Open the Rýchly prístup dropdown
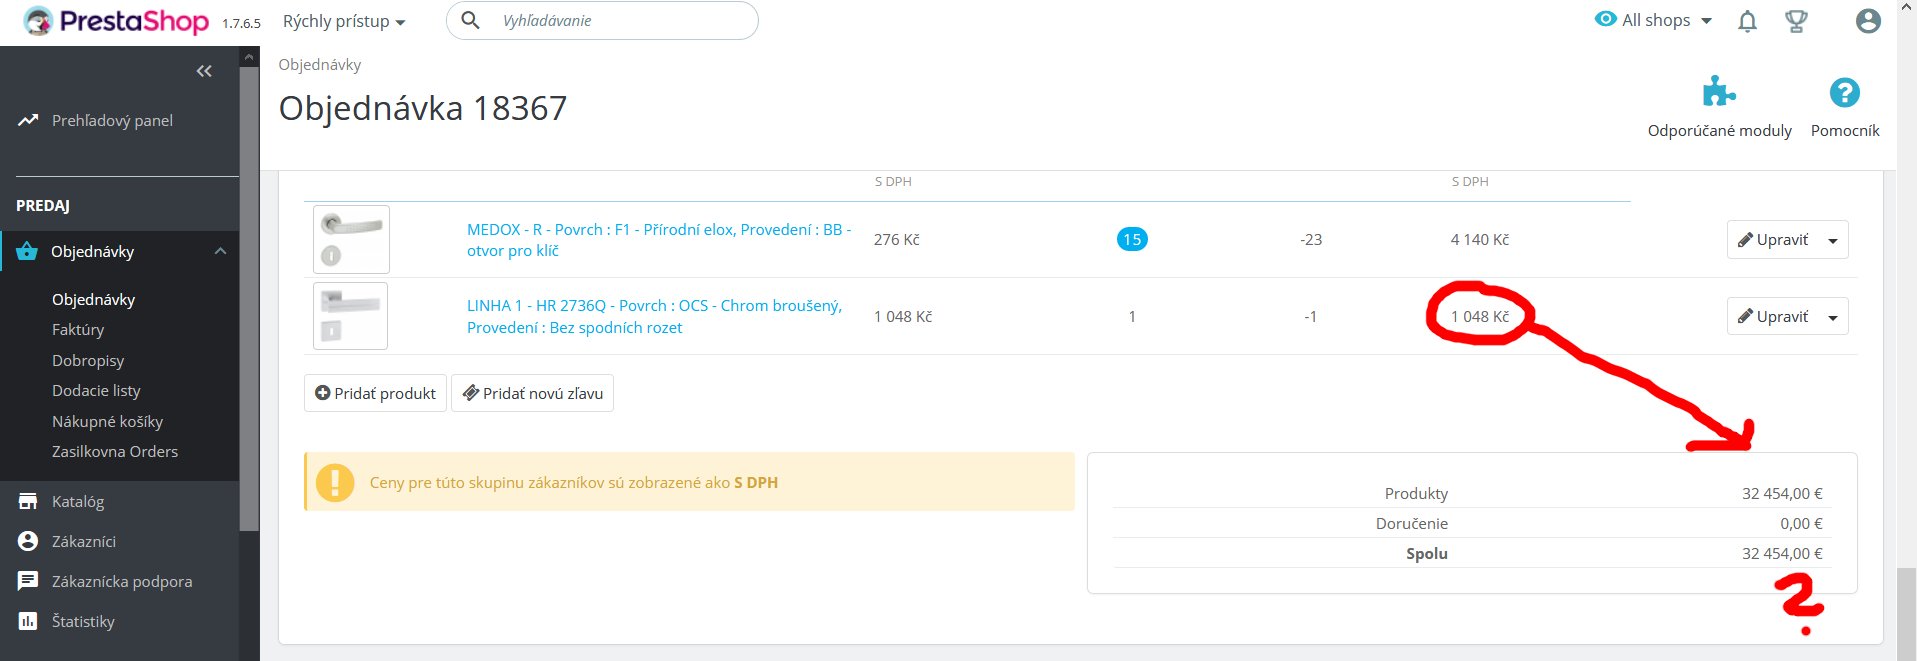1917x661 pixels. coord(343,21)
